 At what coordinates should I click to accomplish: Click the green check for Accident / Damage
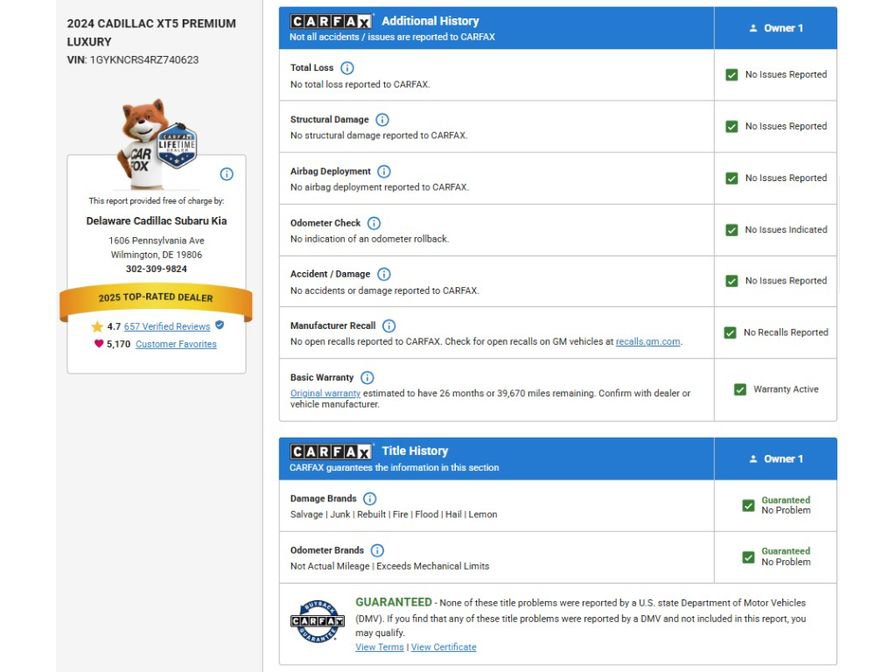pos(731,281)
